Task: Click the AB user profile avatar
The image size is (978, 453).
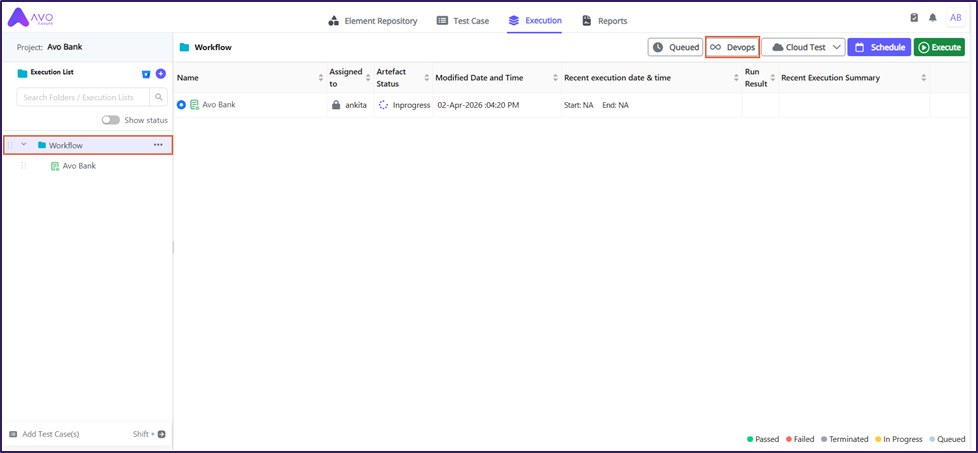Action: pyautogui.click(x=955, y=18)
